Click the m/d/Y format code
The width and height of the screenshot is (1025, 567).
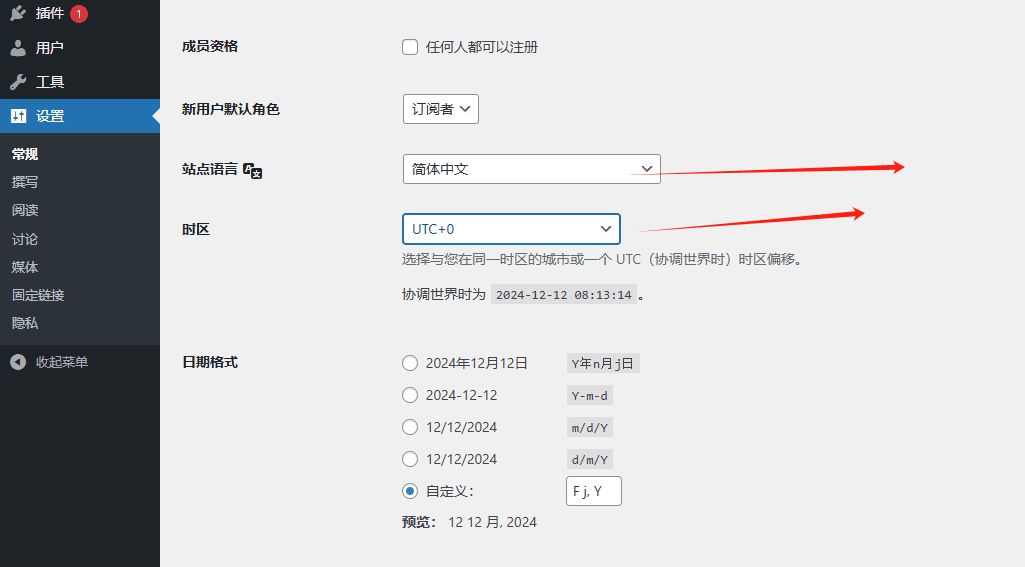590,428
